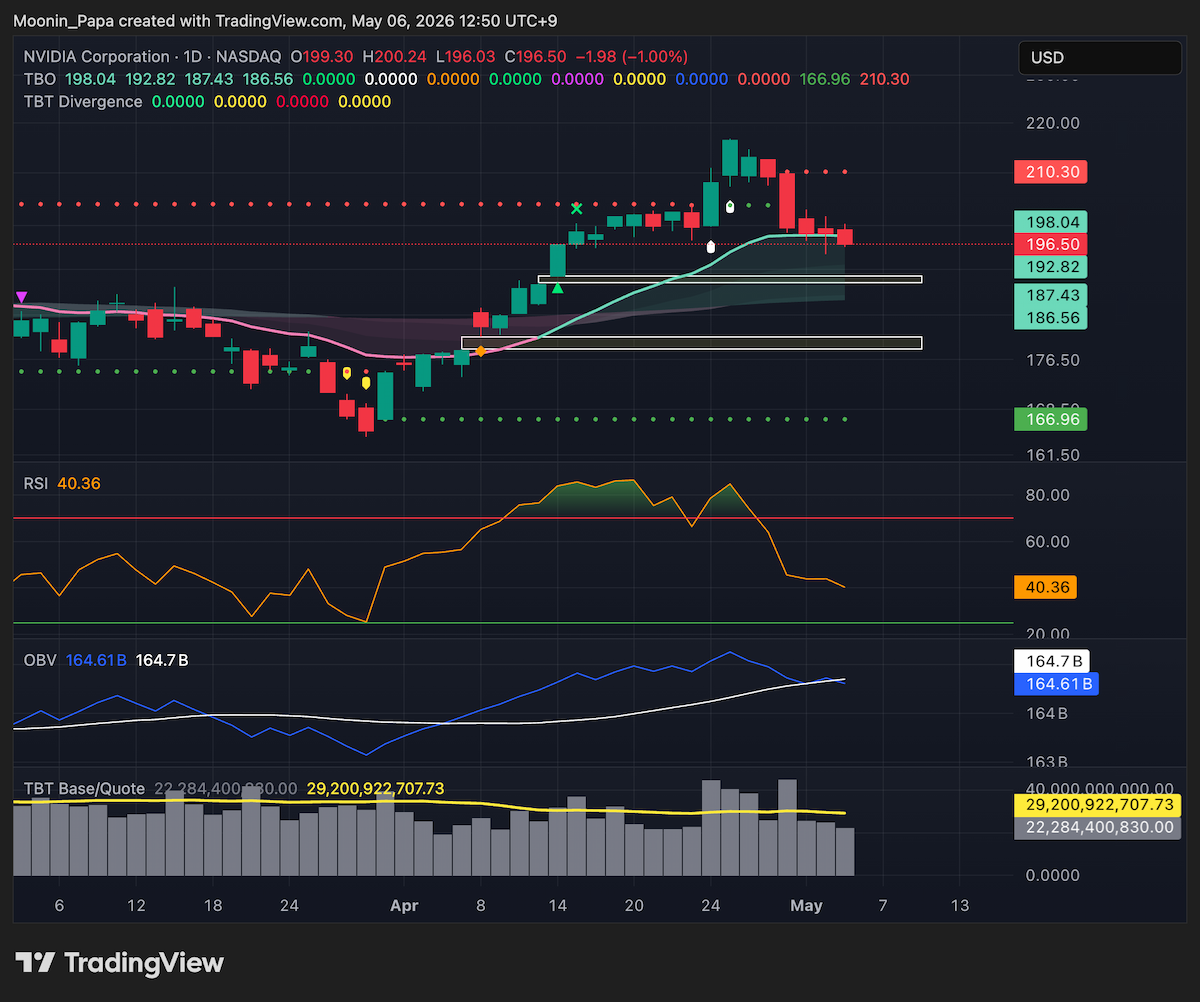Image resolution: width=1200 pixels, height=1002 pixels.
Task: Click the TBT Divergence indicator label
Action: 82,102
